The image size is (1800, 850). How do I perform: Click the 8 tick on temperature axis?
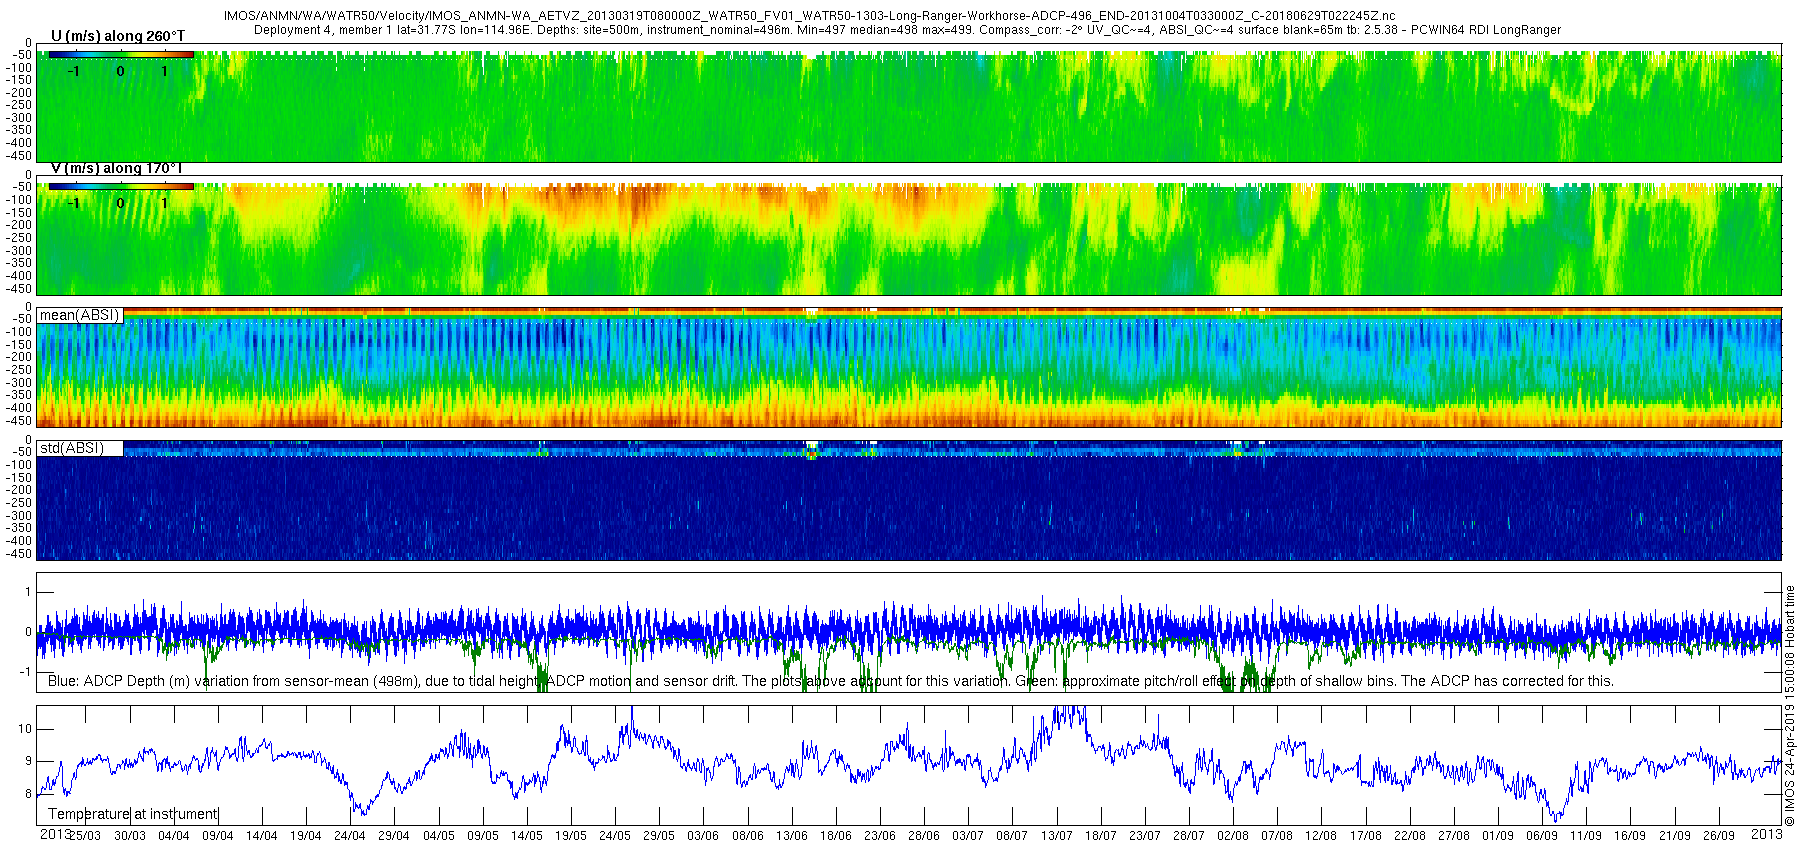coord(29,794)
